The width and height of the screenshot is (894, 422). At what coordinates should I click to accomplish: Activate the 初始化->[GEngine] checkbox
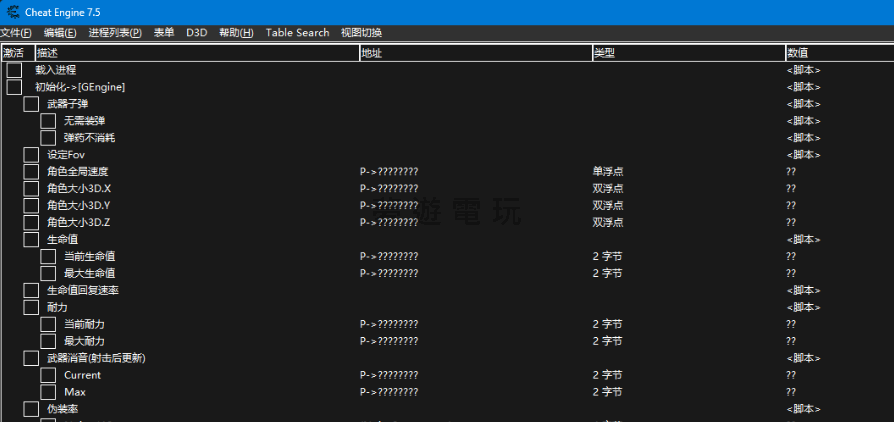(14, 87)
